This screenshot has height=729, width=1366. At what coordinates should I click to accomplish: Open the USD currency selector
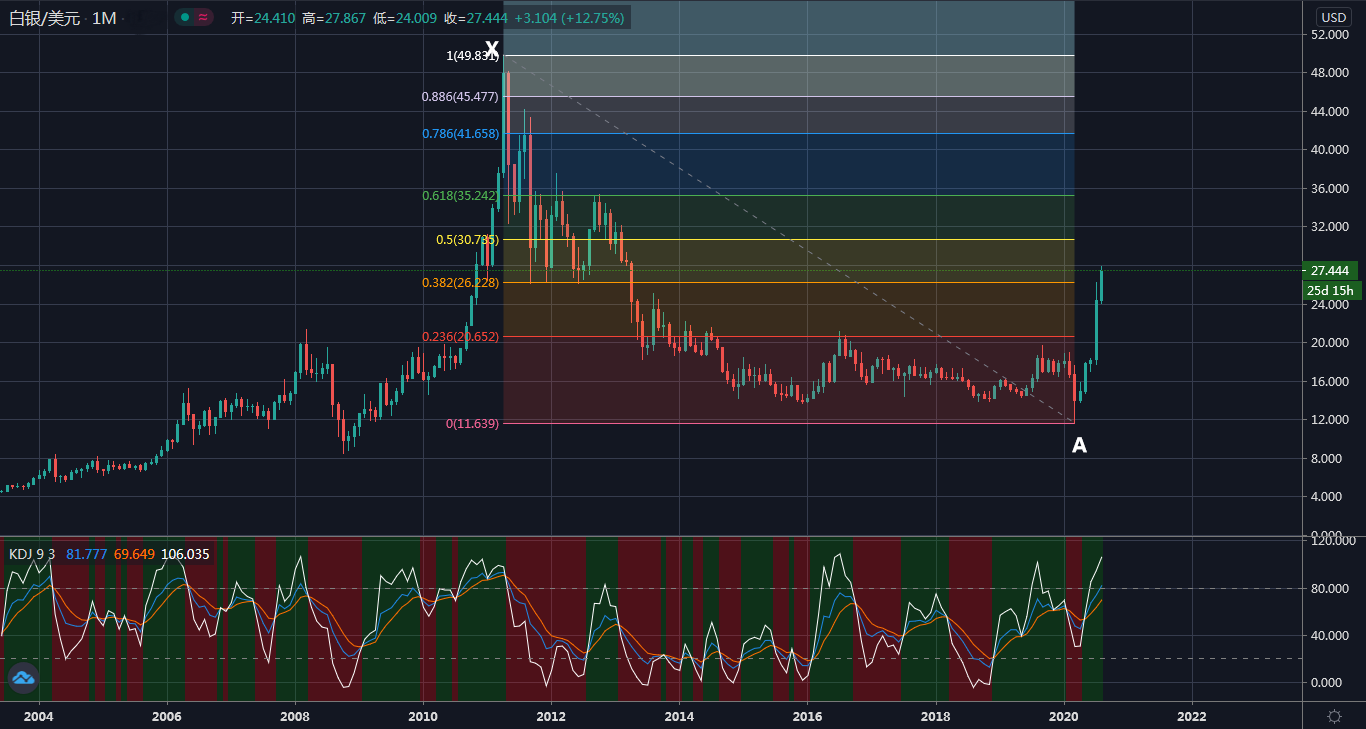(x=1333, y=17)
